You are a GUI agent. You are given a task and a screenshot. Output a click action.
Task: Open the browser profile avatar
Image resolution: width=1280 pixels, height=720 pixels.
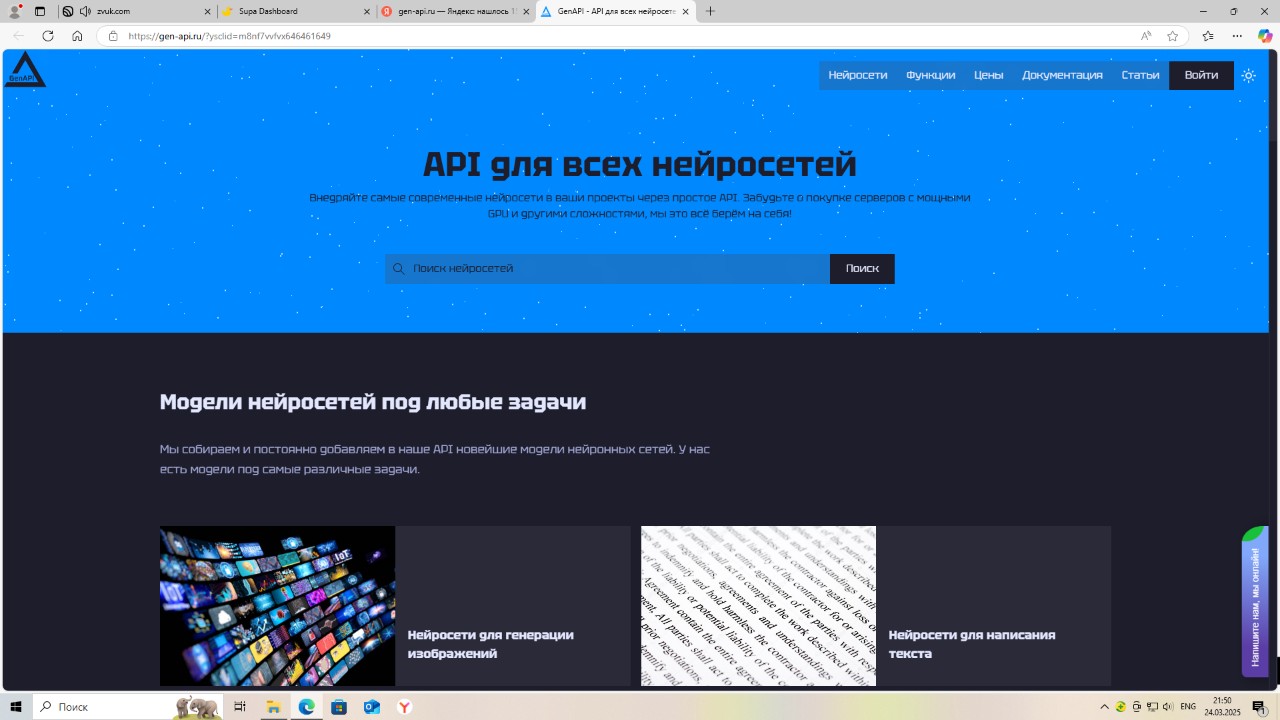pyautogui.click(x=15, y=11)
